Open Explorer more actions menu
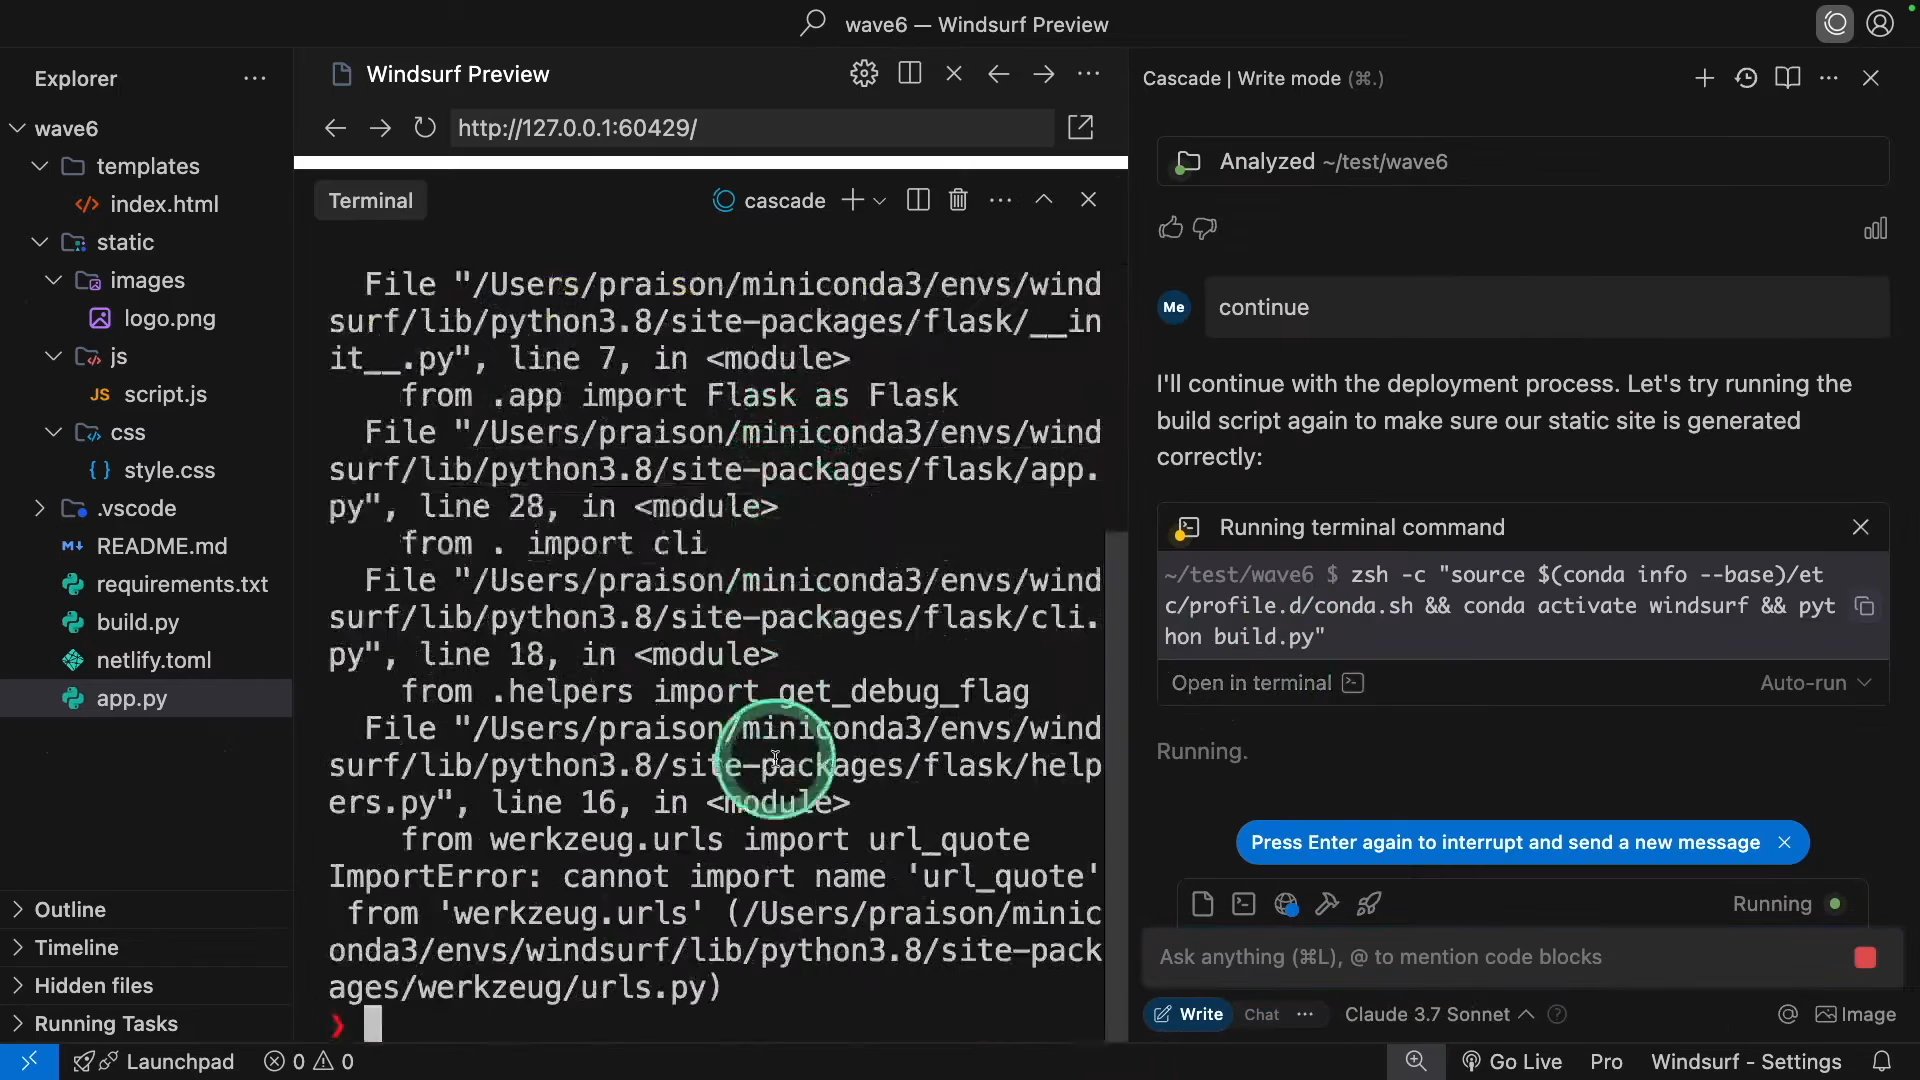 coord(255,78)
